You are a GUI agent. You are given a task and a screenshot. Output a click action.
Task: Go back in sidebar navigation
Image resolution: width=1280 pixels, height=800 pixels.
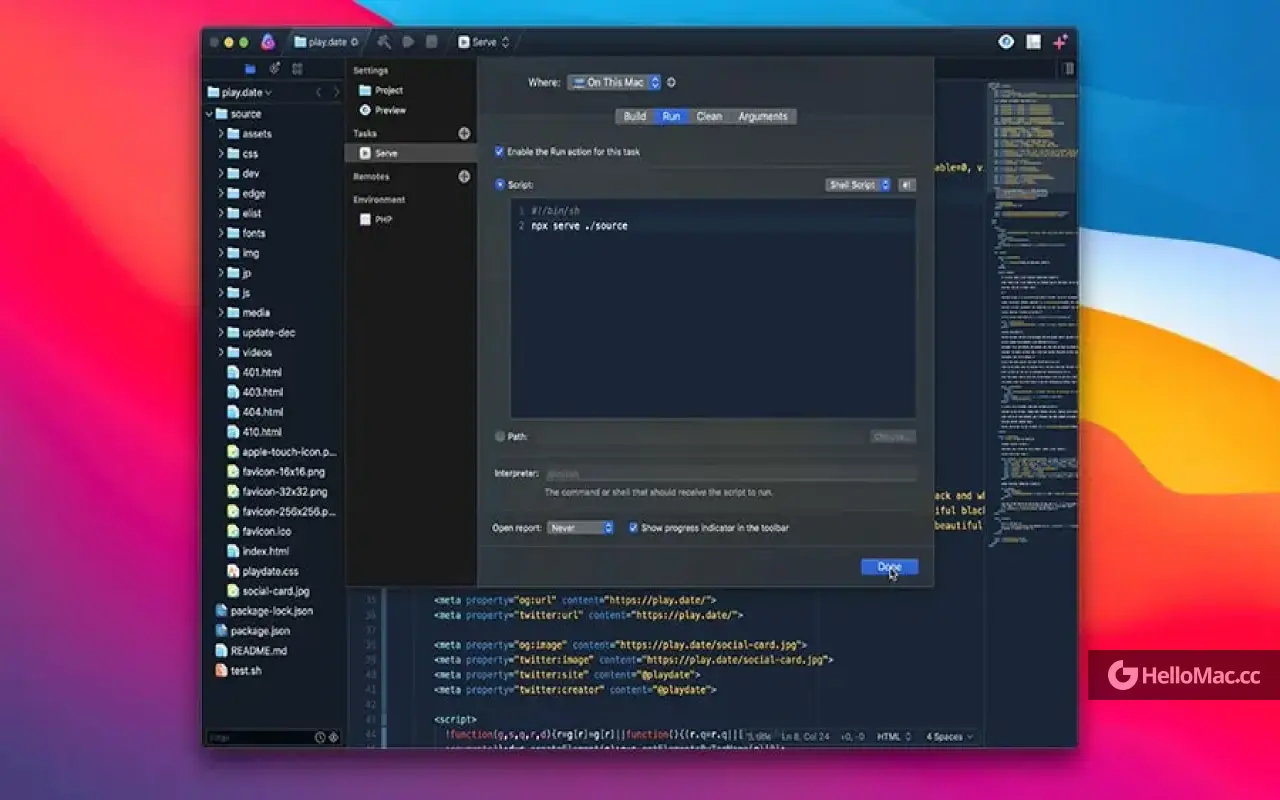tap(319, 92)
